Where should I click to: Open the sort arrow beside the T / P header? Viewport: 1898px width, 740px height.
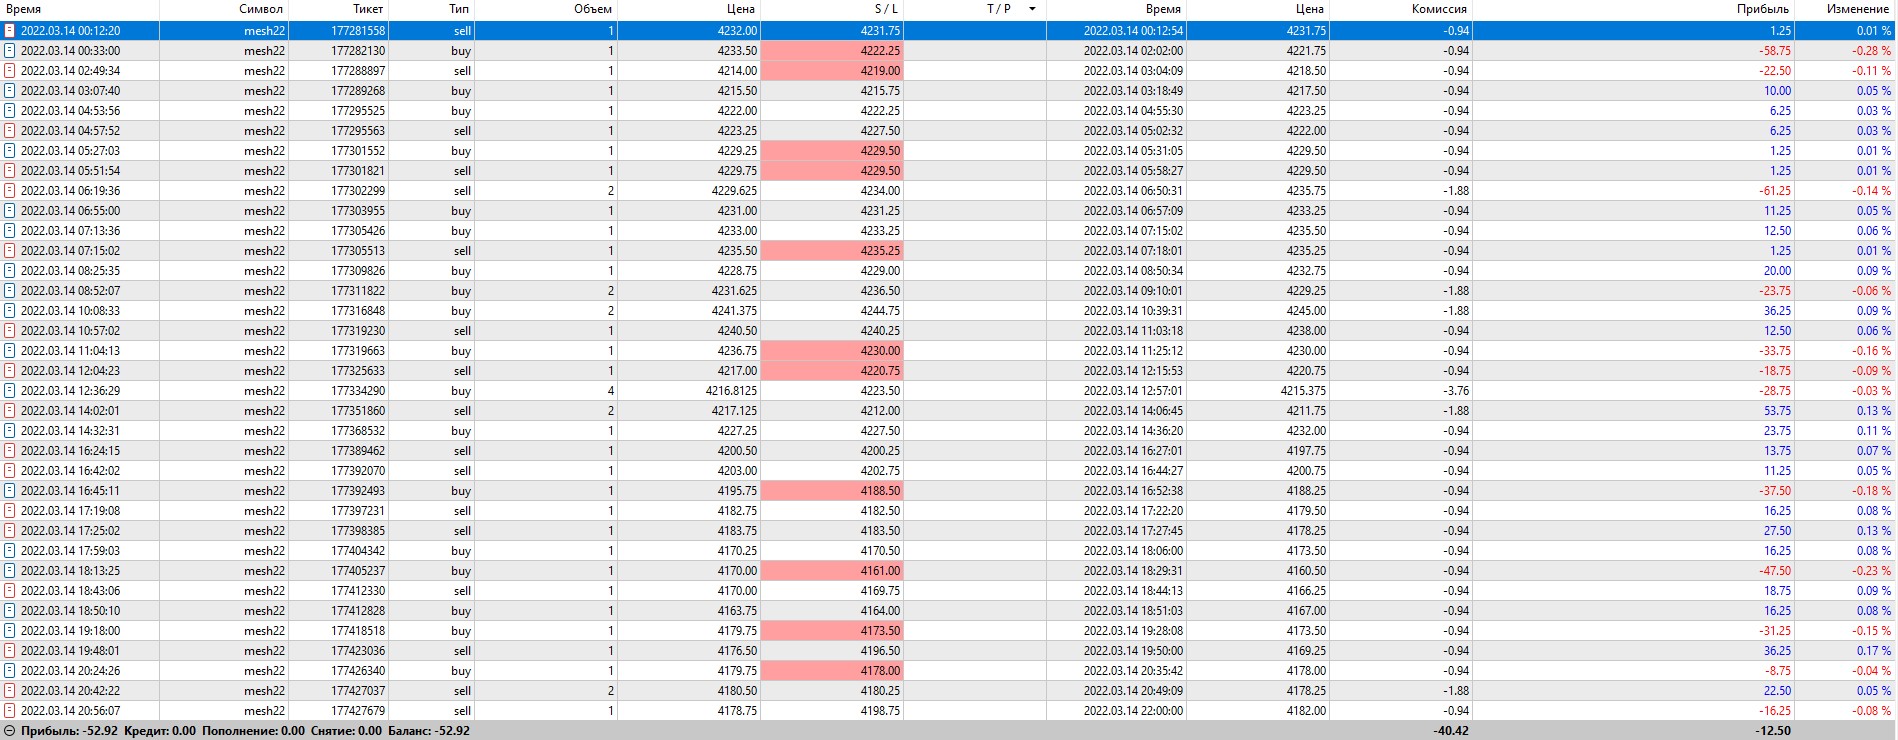click(1032, 9)
